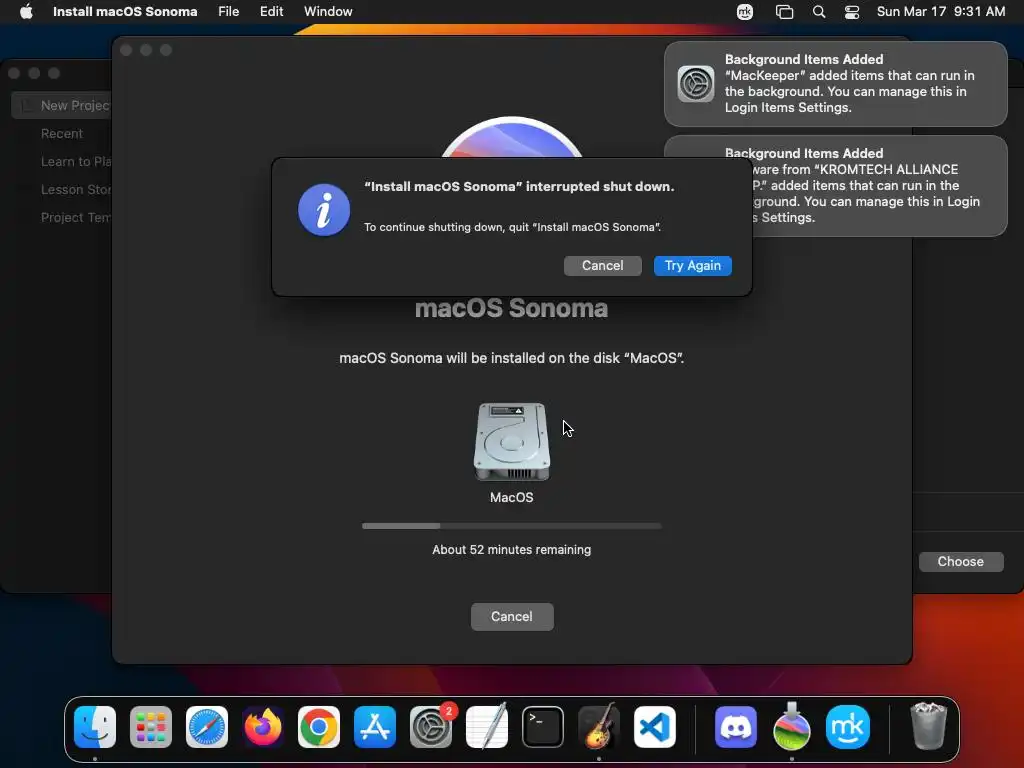This screenshot has height=768, width=1024.
Task: Open Visual Studio Code from the Dock
Action: (655, 727)
